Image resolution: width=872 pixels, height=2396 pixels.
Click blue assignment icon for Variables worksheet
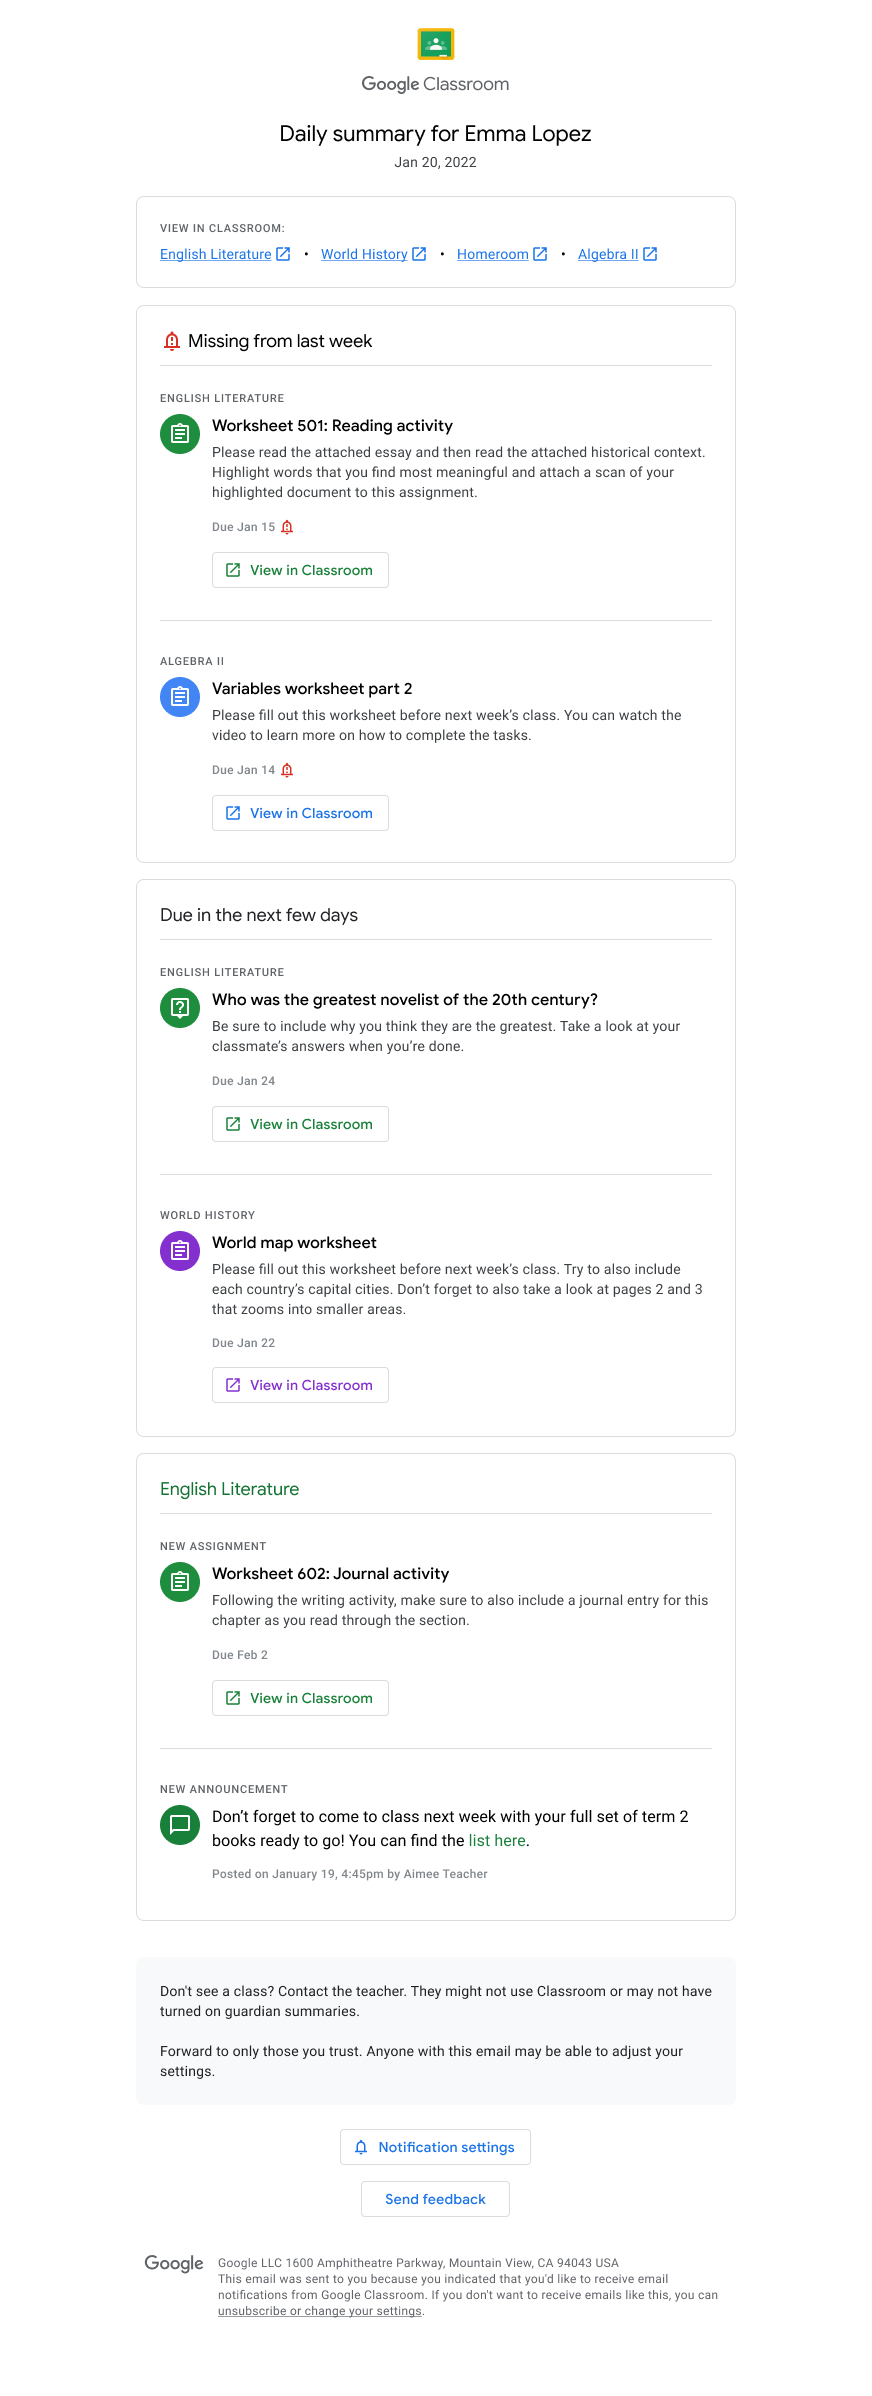[x=180, y=697]
